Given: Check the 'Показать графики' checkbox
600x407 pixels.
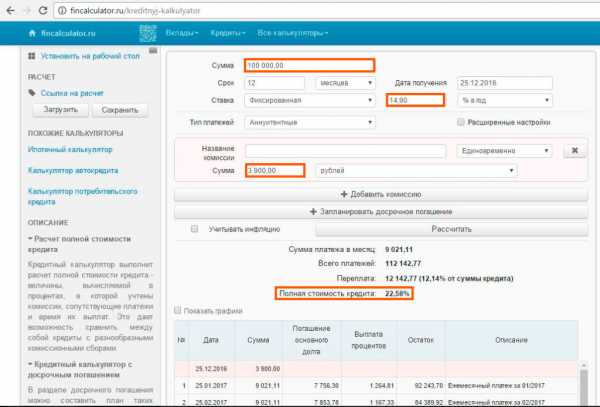Looking at the screenshot, I should click(x=179, y=310).
